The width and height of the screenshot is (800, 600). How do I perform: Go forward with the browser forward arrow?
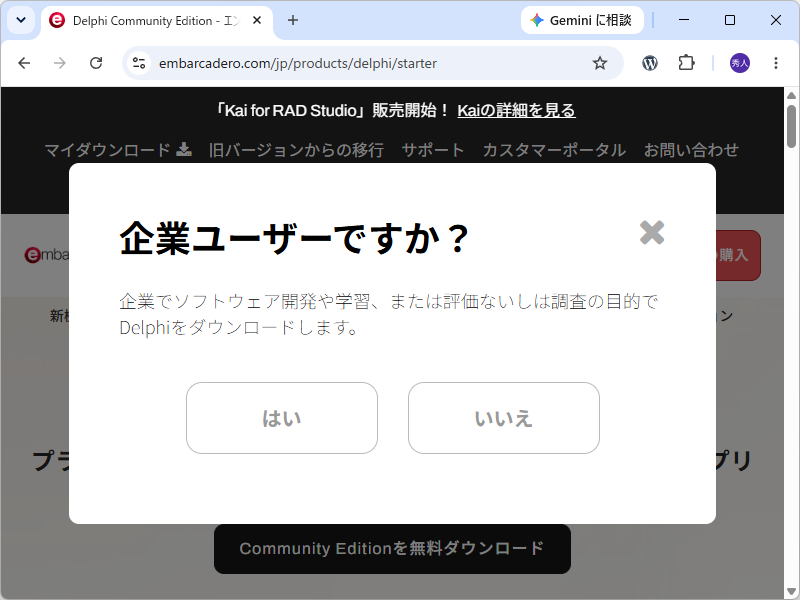[x=60, y=63]
